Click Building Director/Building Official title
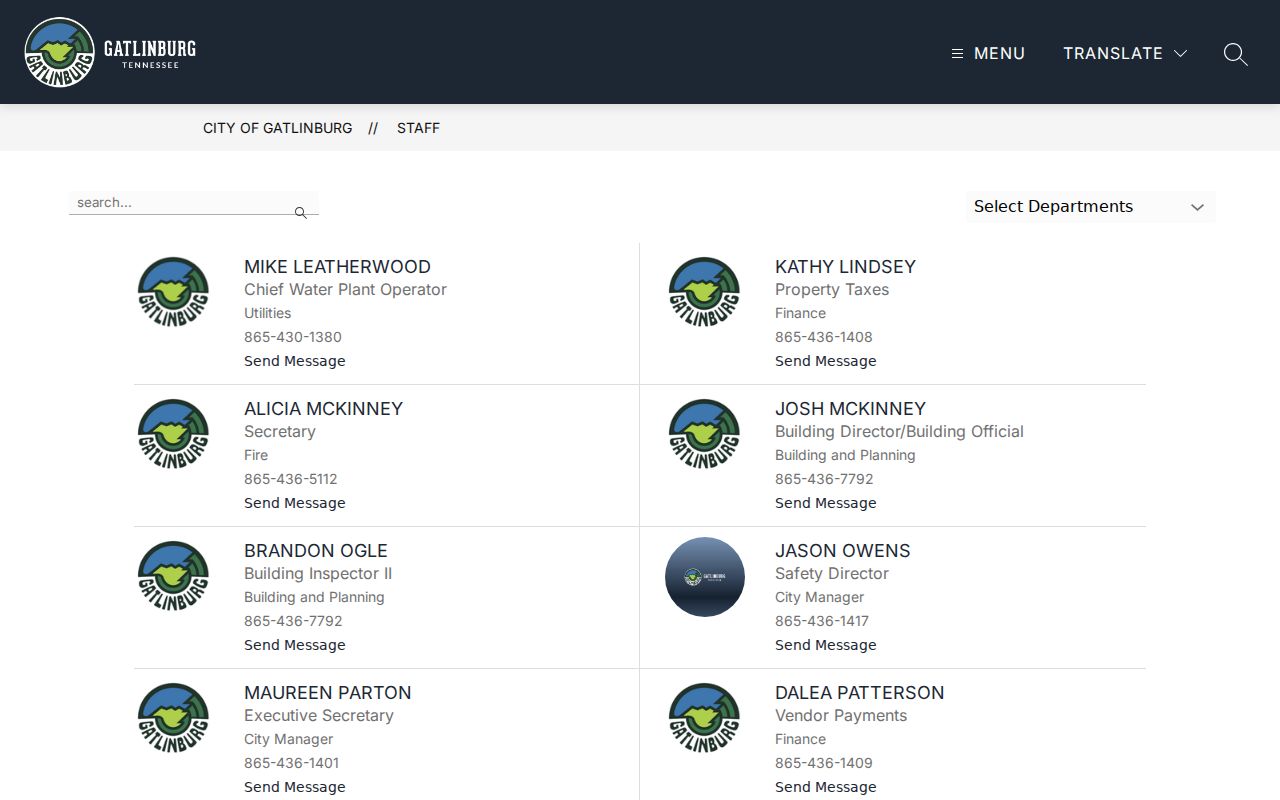Screen dimensions: 1280x800 pyautogui.click(x=899, y=432)
